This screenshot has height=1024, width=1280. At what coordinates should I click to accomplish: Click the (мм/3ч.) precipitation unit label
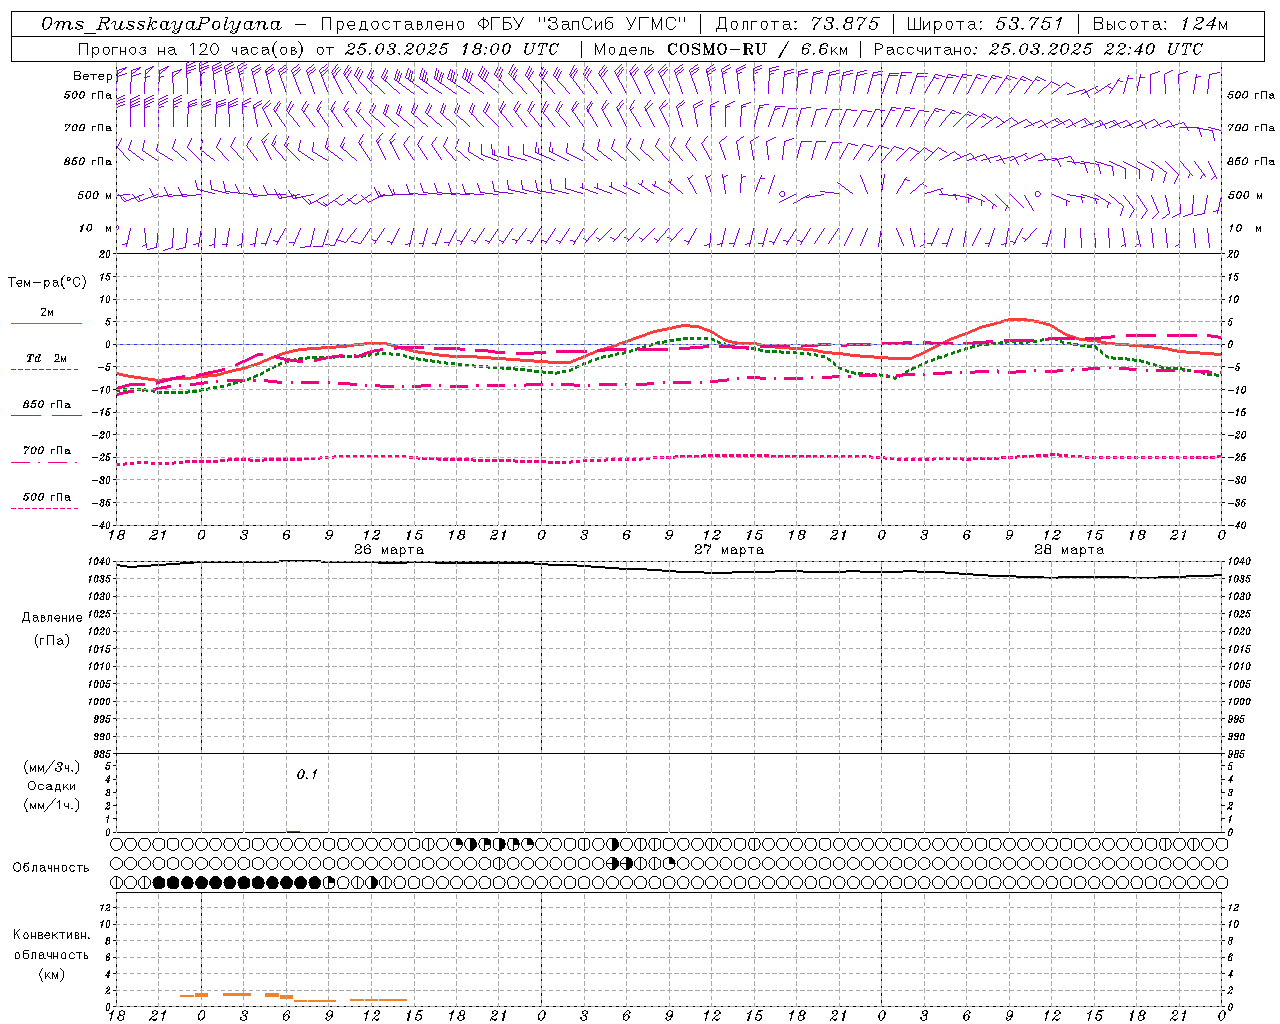(52, 767)
